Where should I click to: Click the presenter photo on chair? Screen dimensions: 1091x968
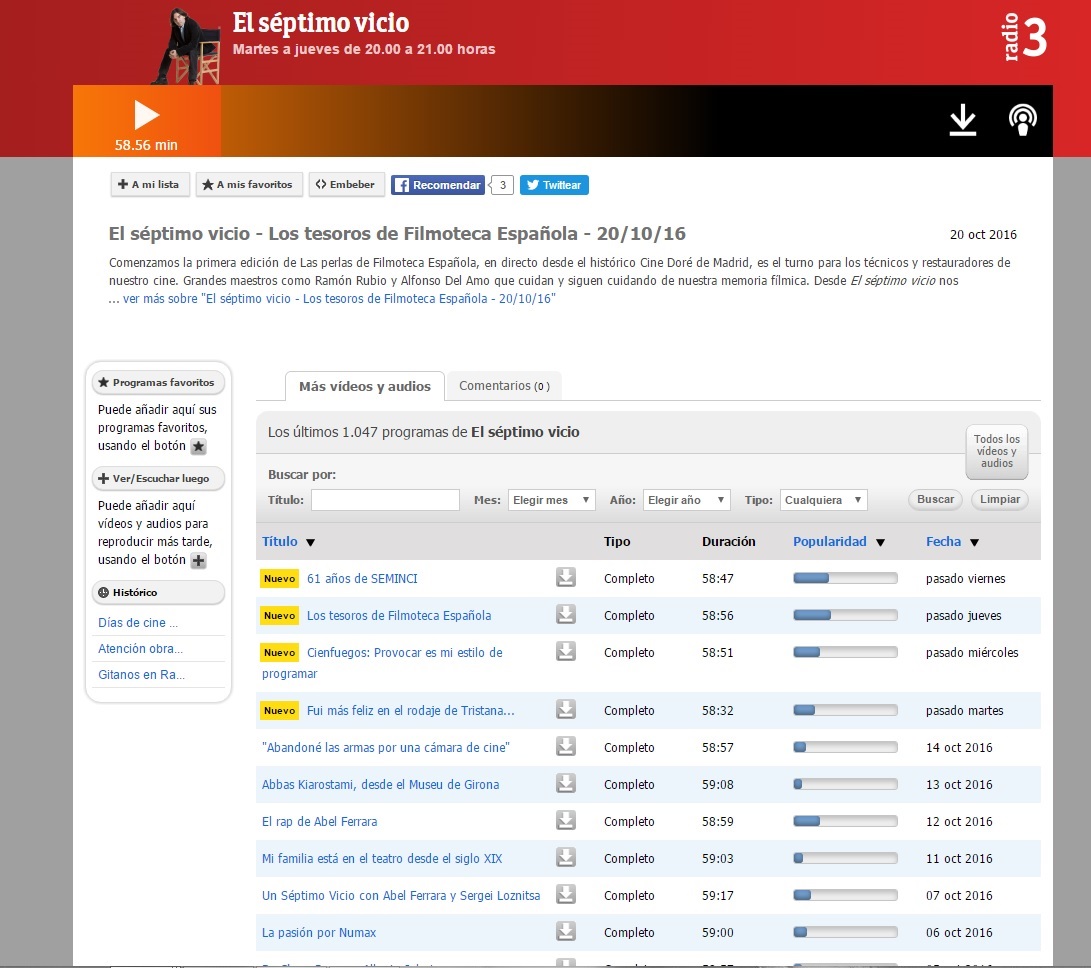tap(186, 46)
